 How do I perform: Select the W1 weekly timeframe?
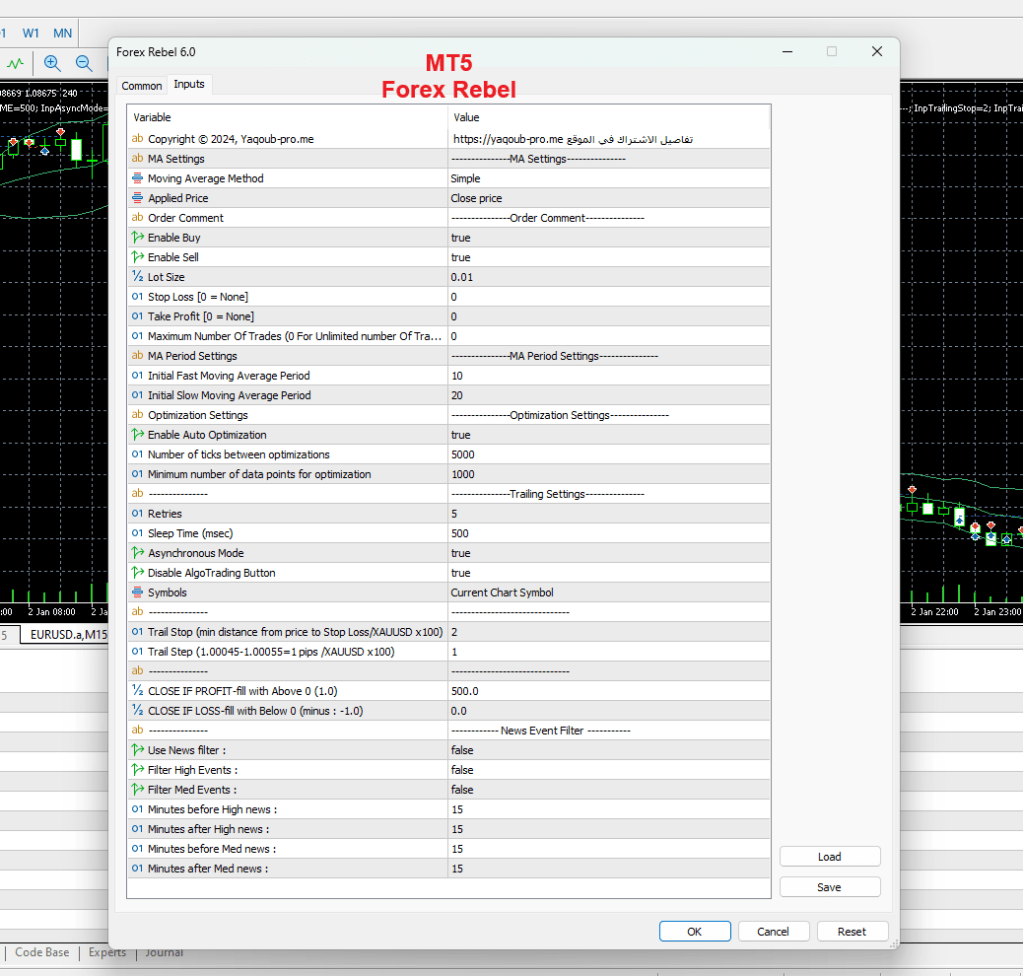tap(31, 33)
